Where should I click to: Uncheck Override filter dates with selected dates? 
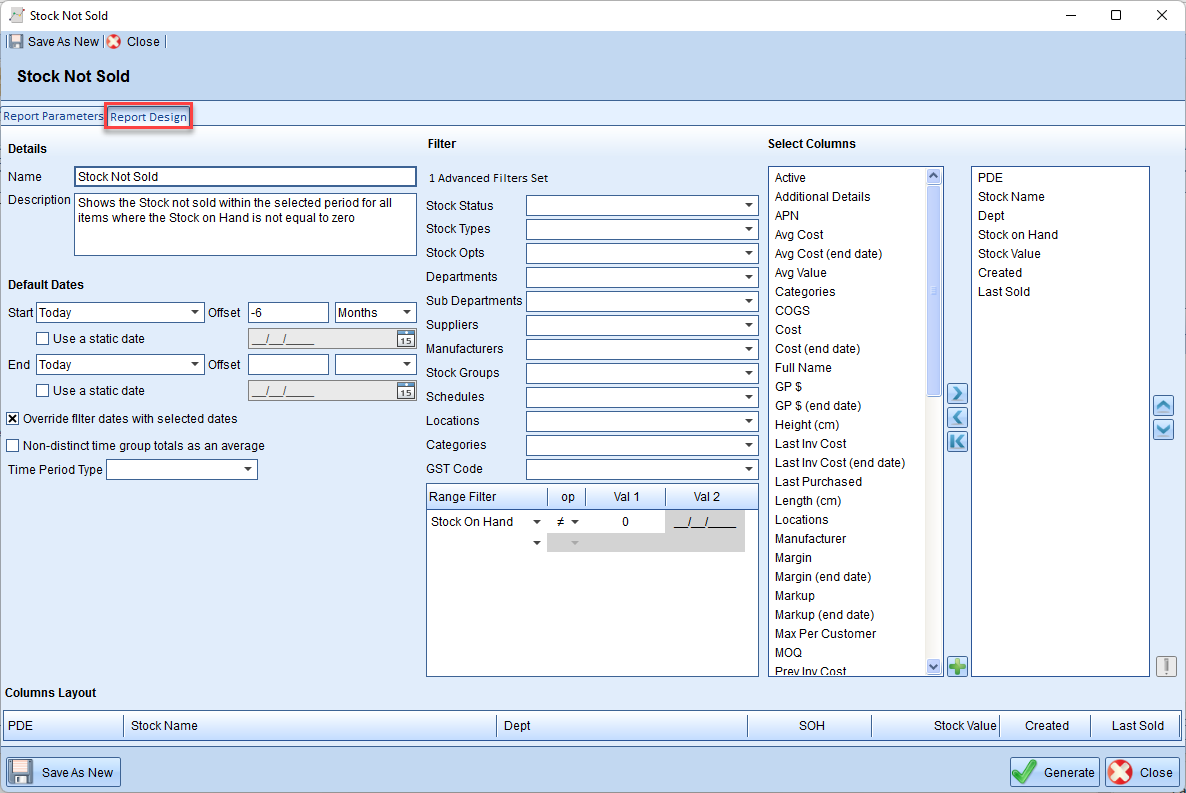[13, 418]
